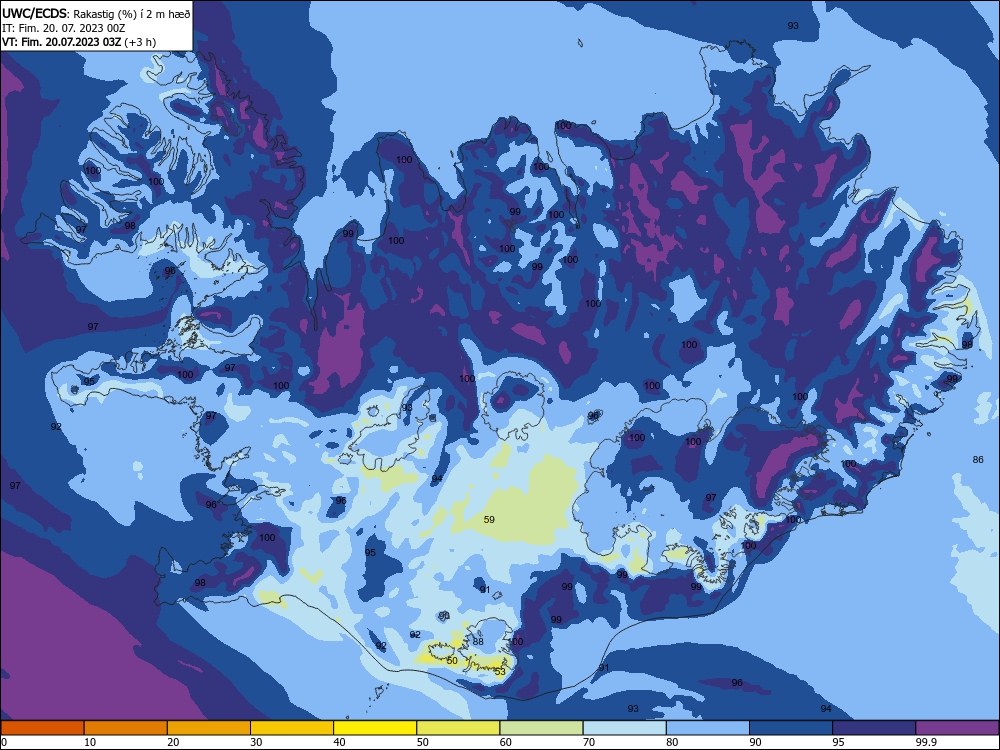
Task: Click the legend tick label '20'
Action: tap(173, 742)
